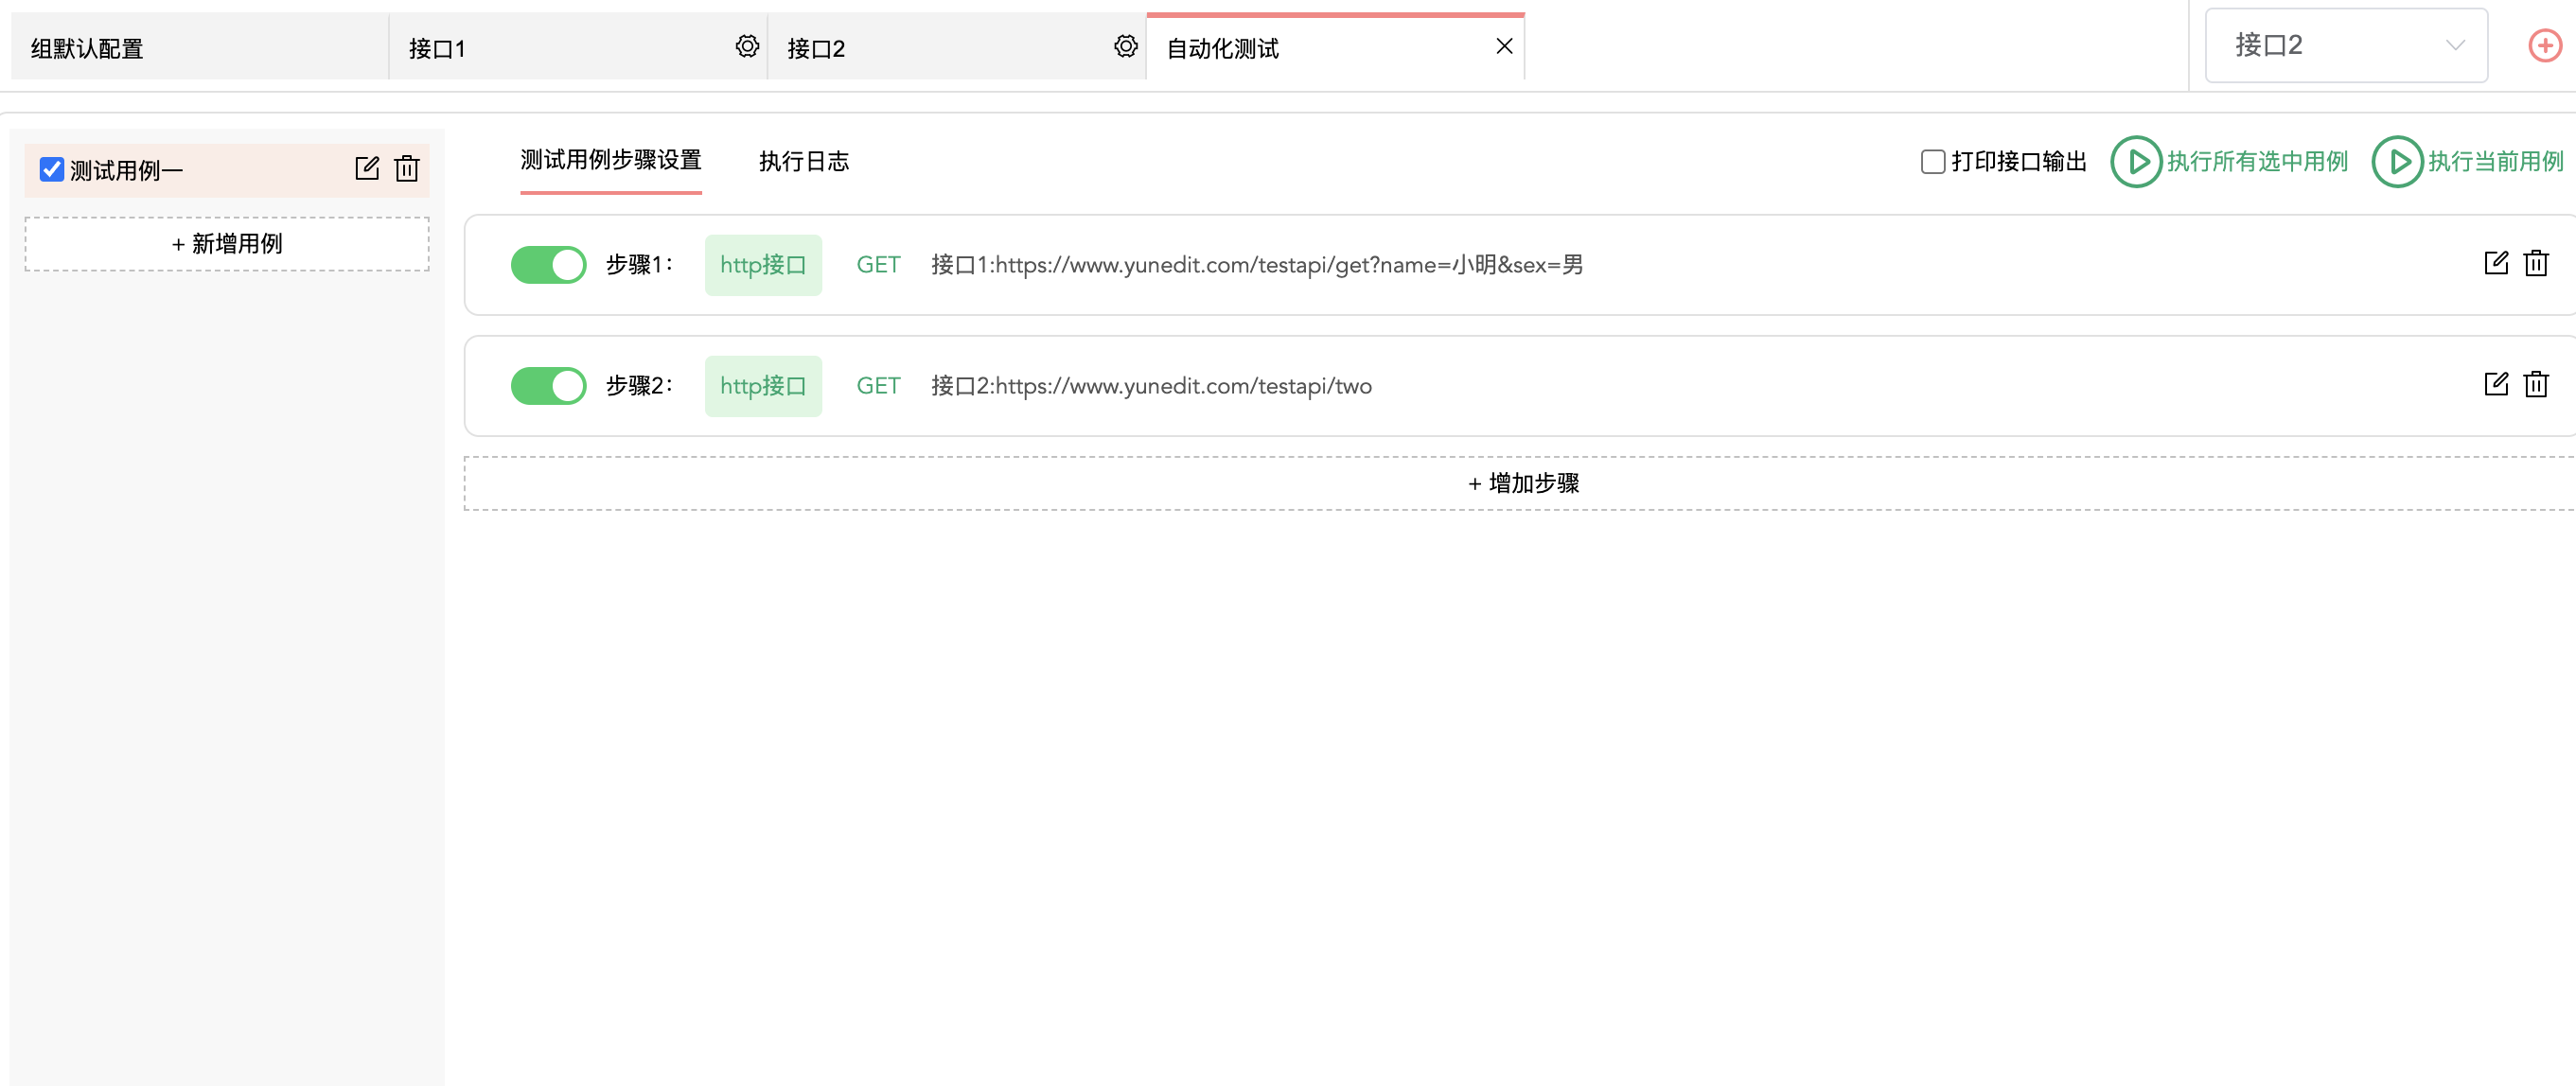This screenshot has height=1086, width=2576.
Task: Click GET method label in 步骤2
Action: click(878, 386)
